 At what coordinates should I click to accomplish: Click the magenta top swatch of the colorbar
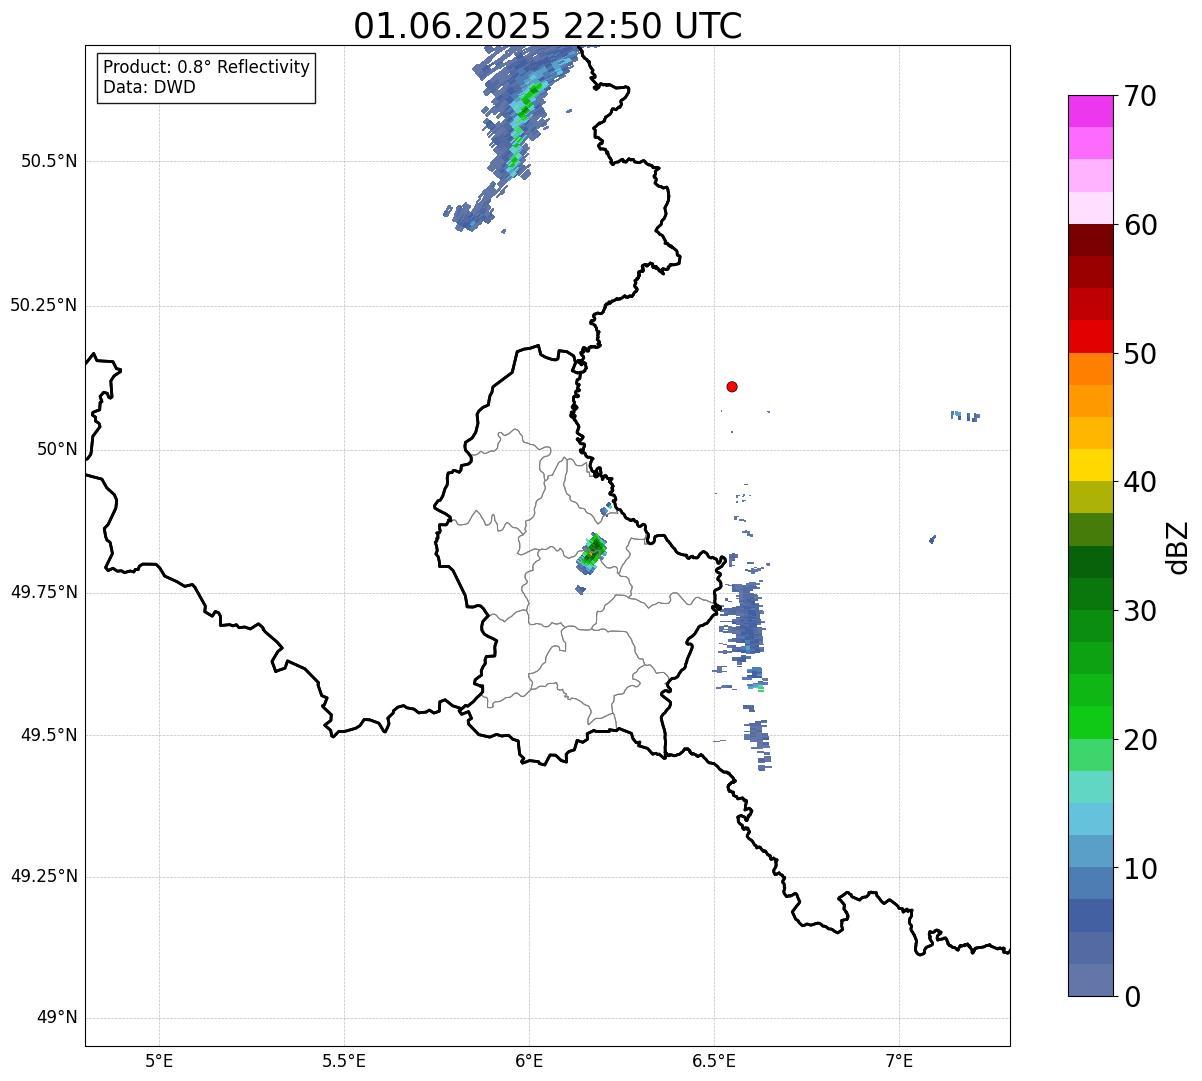point(1091,111)
